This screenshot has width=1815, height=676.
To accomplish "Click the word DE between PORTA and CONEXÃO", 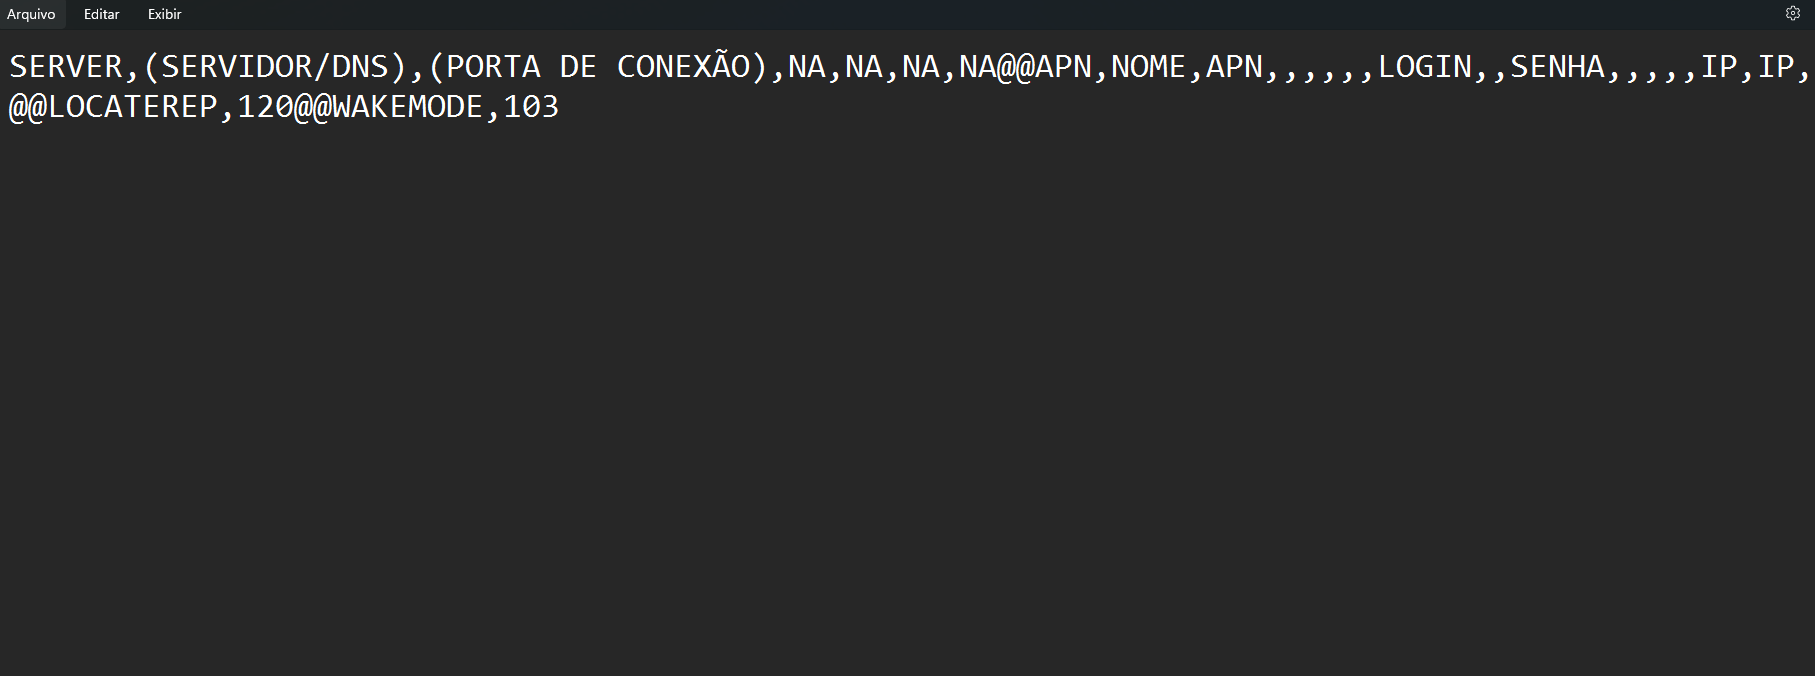I will [x=578, y=67].
